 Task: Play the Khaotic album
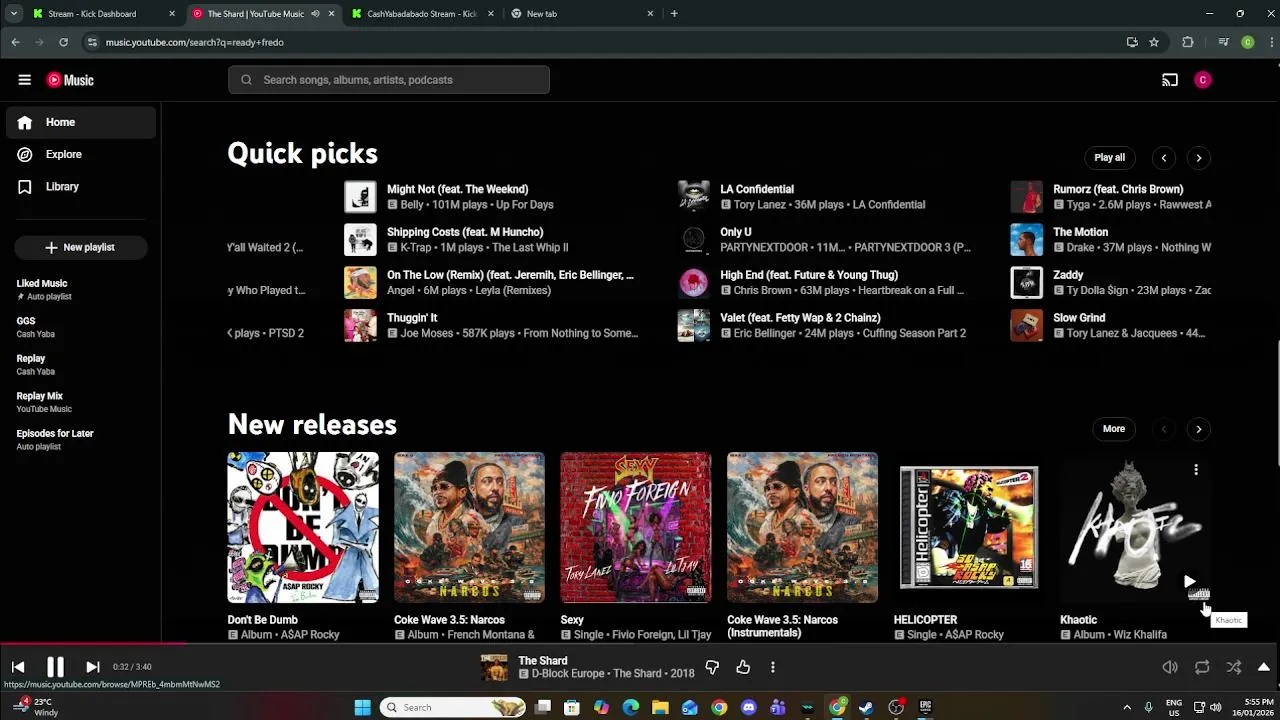(1189, 581)
